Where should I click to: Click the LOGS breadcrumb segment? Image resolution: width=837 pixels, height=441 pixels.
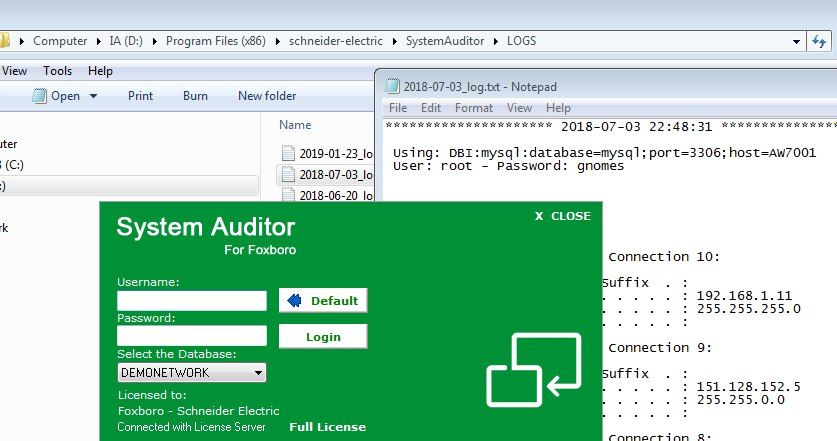(522, 41)
